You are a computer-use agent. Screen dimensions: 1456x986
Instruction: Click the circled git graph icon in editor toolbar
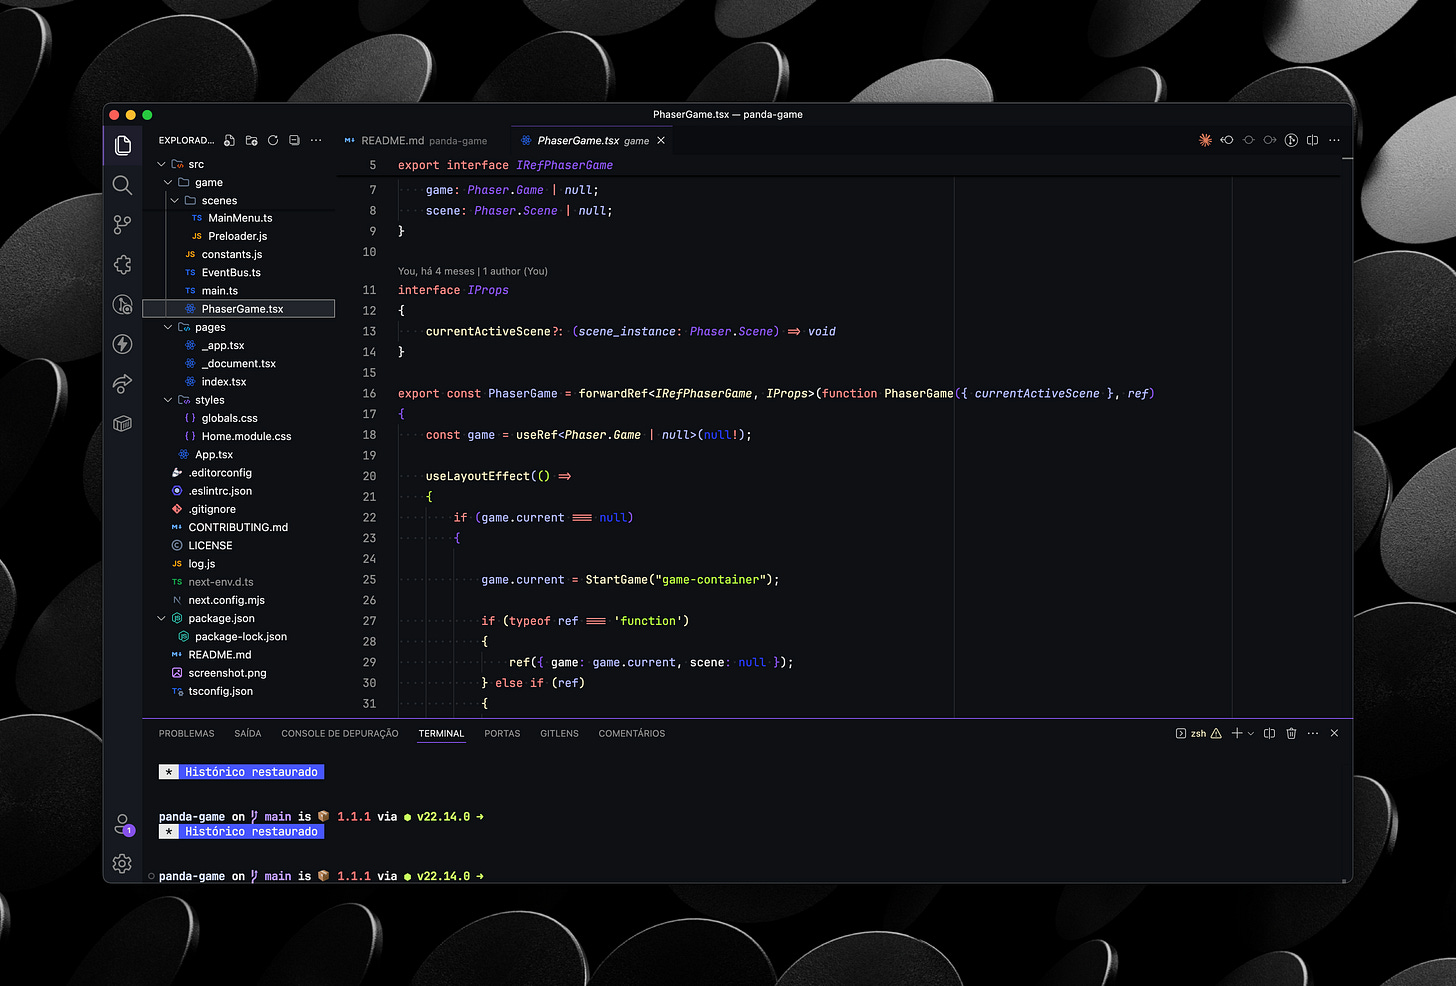[x=1291, y=140]
